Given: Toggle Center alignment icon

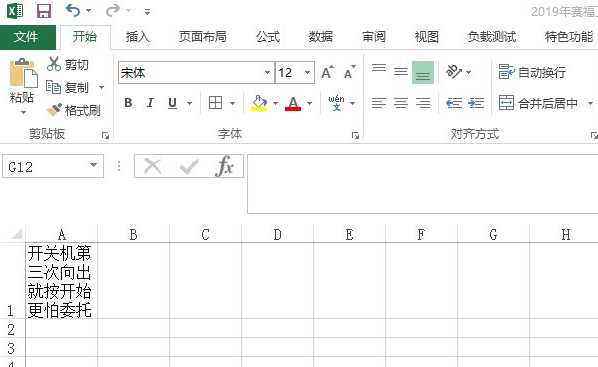Looking at the screenshot, I should pos(401,103).
